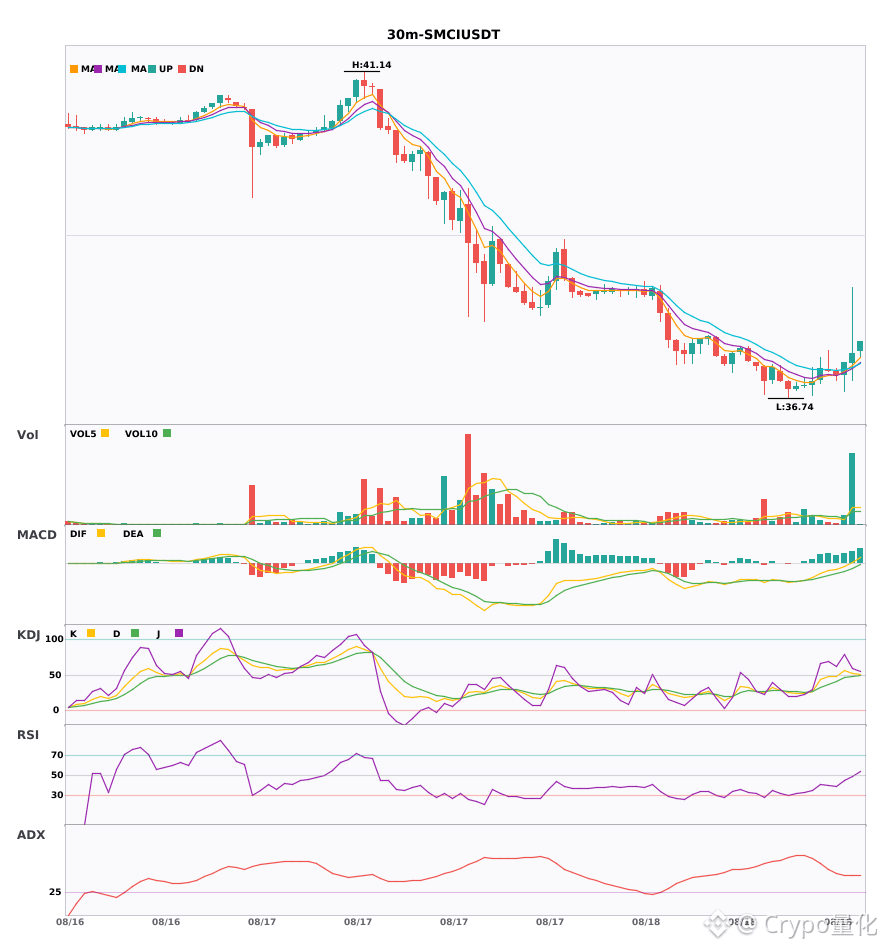Screen dimensions: 885x950
Task: Click the cyan MA legend swatch
Action: pos(122,69)
